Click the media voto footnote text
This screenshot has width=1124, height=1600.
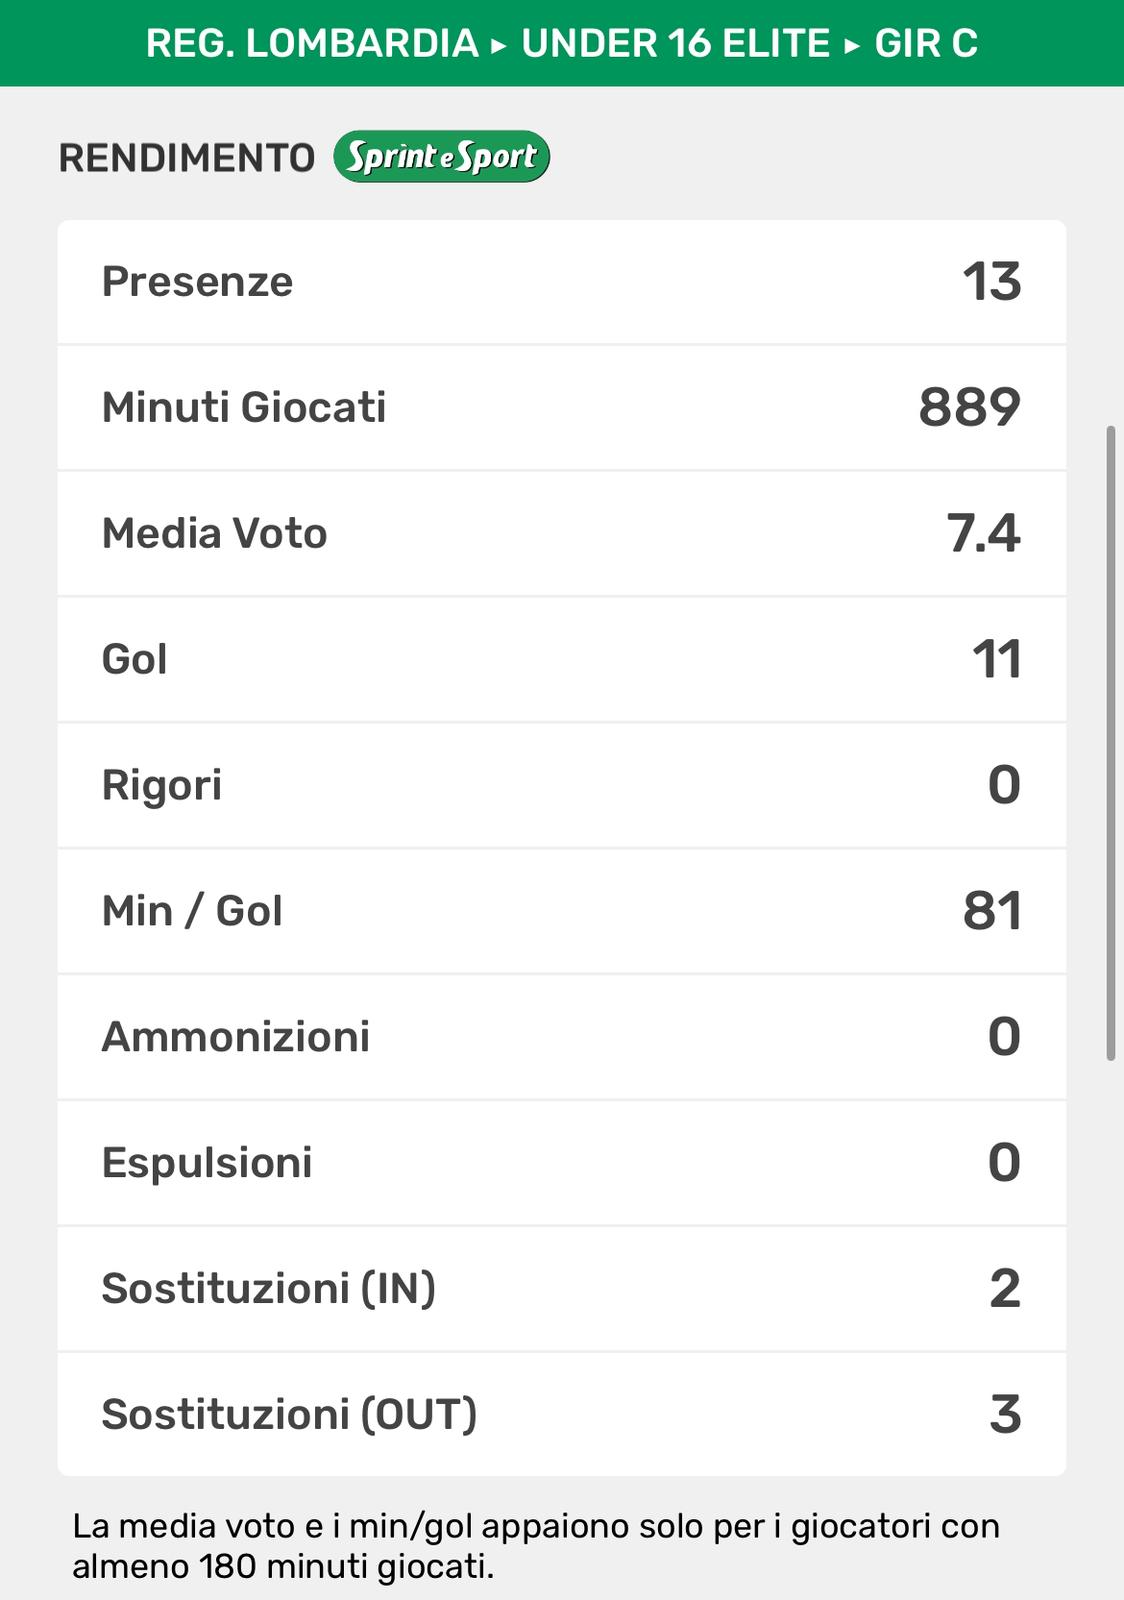coord(536,1546)
